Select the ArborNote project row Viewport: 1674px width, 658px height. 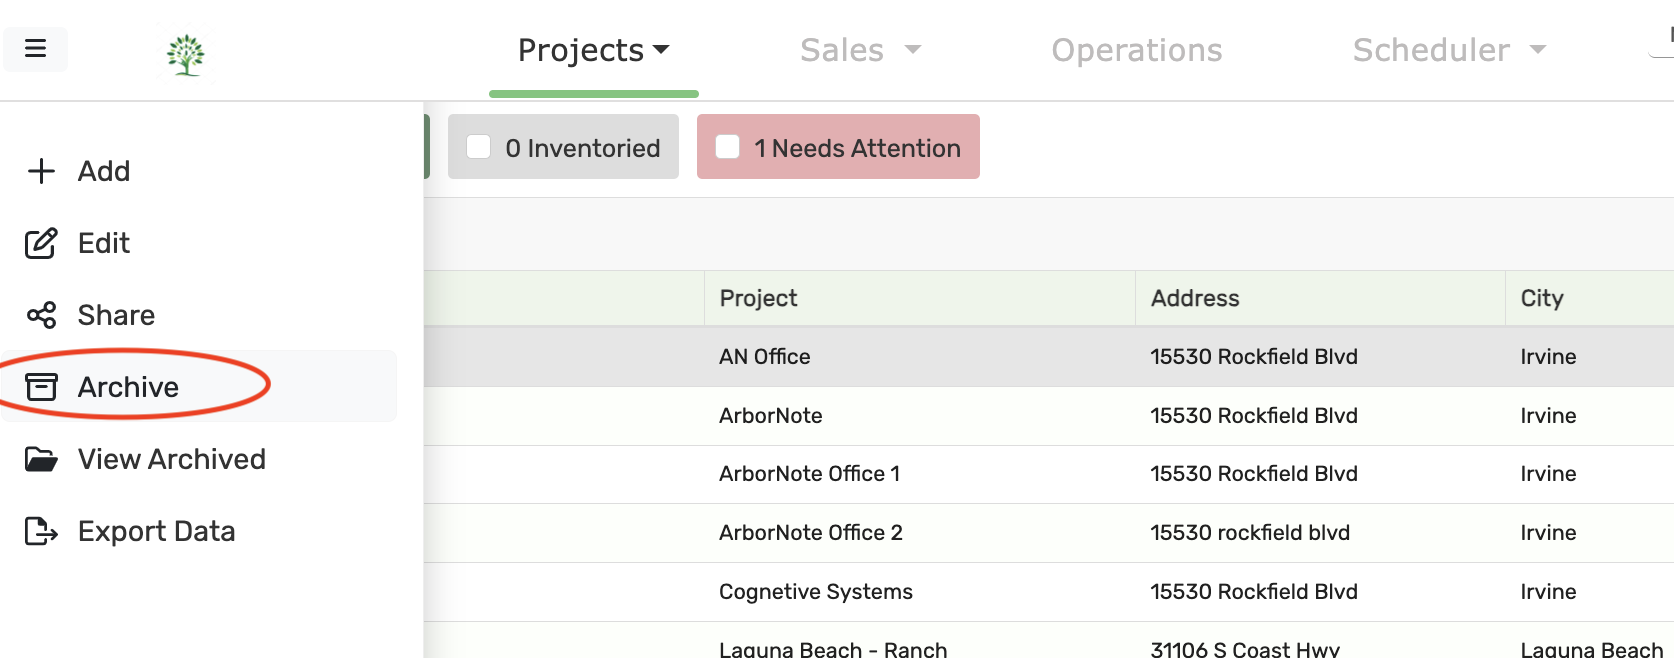pyautogui.click(x=771, y=416)
